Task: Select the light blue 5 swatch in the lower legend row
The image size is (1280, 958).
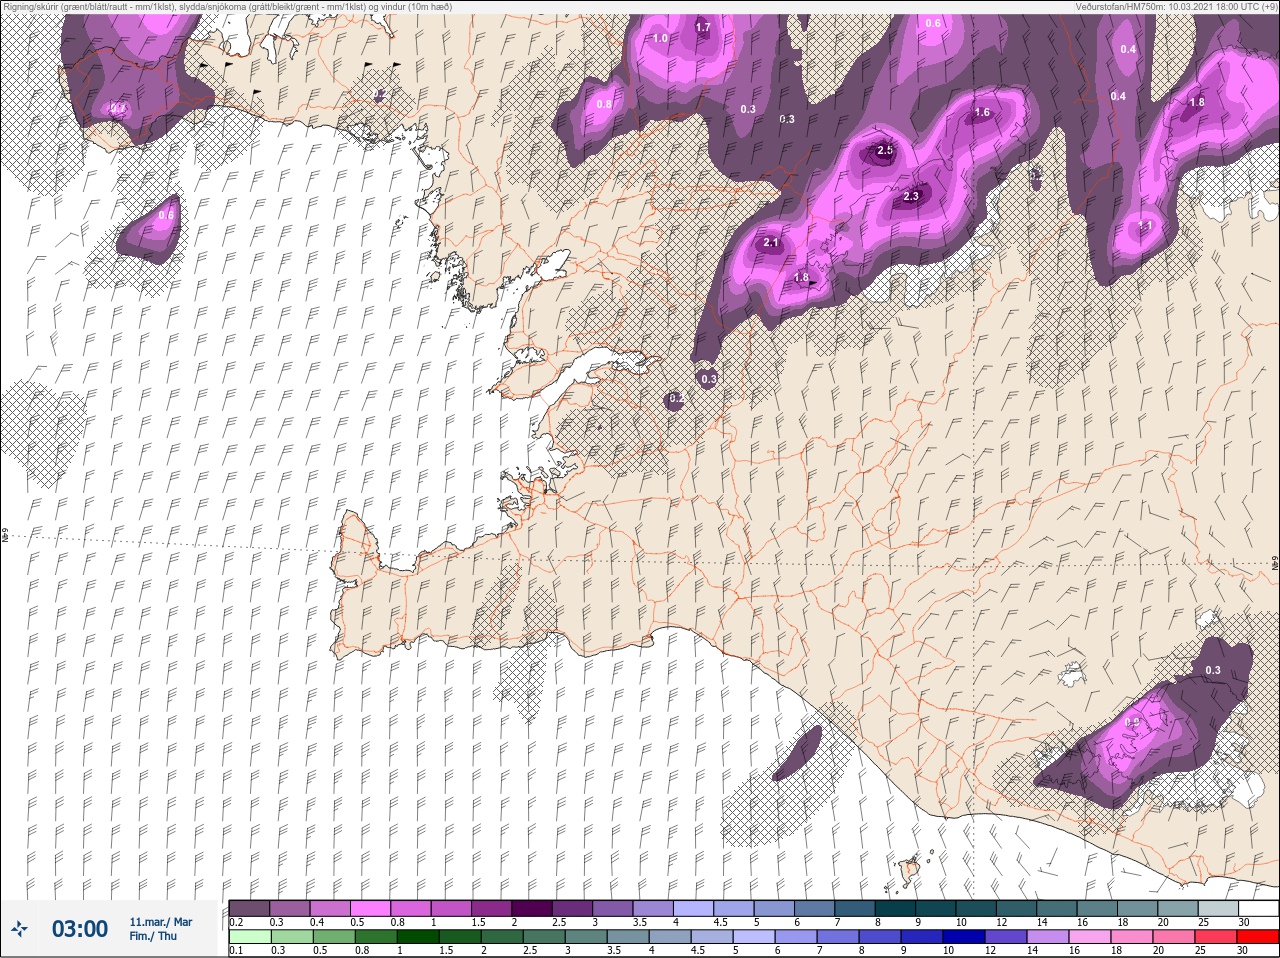Action: pos(753,937)
